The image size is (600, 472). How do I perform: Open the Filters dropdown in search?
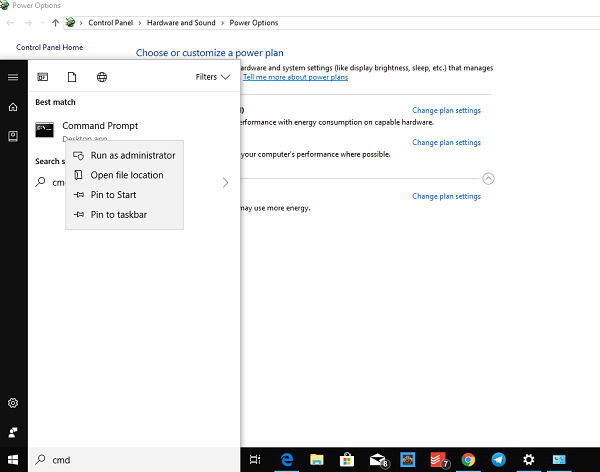tap(212, 77)
